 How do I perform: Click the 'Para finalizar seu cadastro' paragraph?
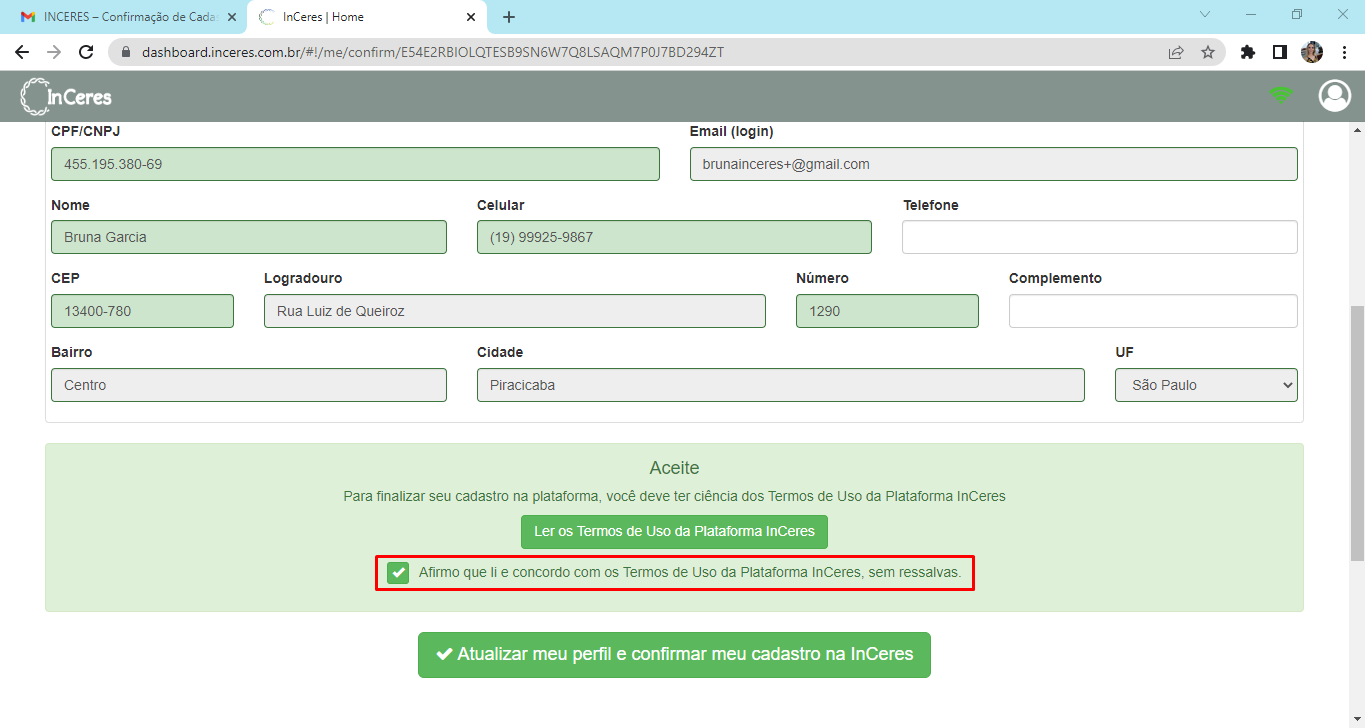[674, 496]
